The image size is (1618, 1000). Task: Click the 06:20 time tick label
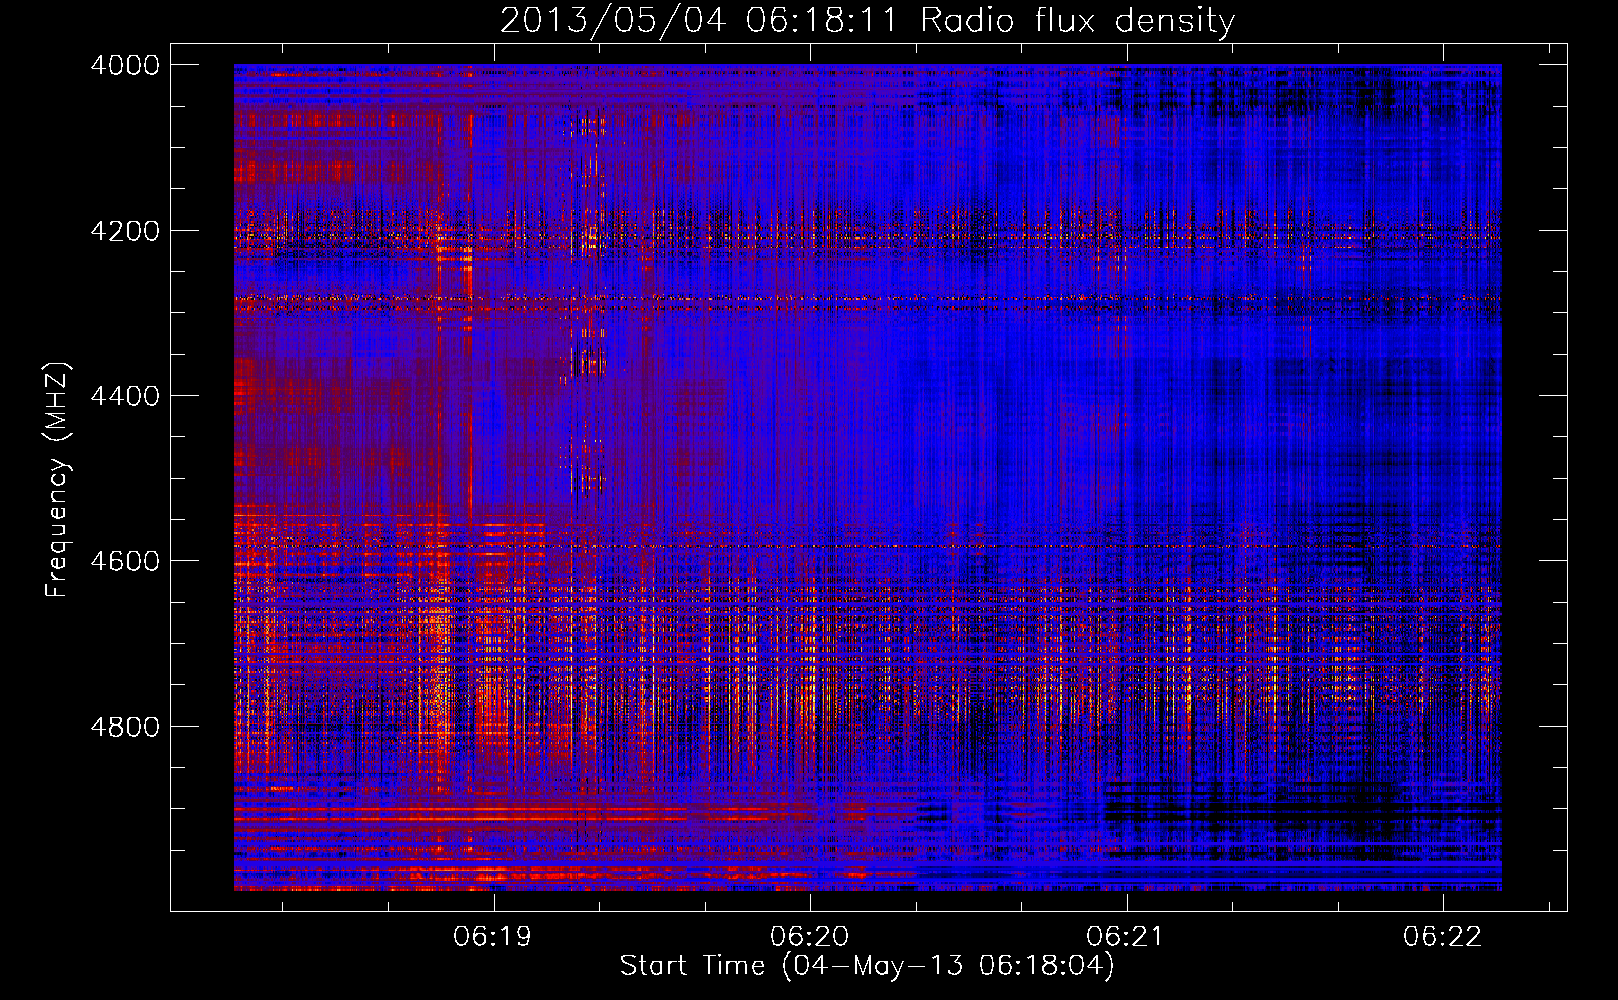(809, 936)
